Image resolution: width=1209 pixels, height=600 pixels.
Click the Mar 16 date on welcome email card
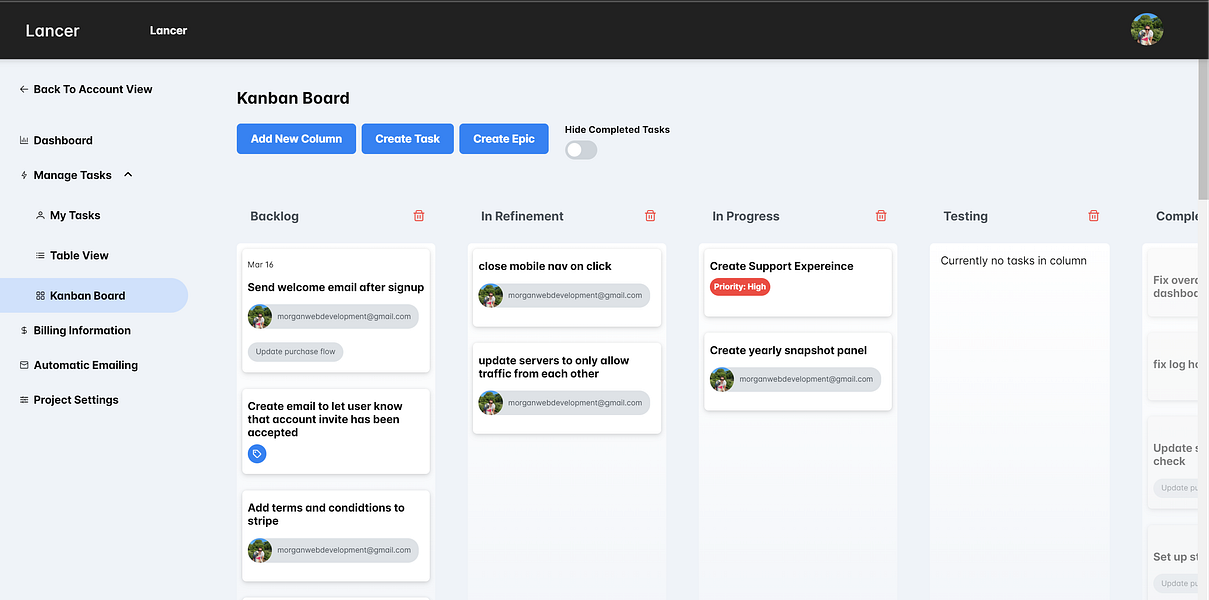(261, 265)
